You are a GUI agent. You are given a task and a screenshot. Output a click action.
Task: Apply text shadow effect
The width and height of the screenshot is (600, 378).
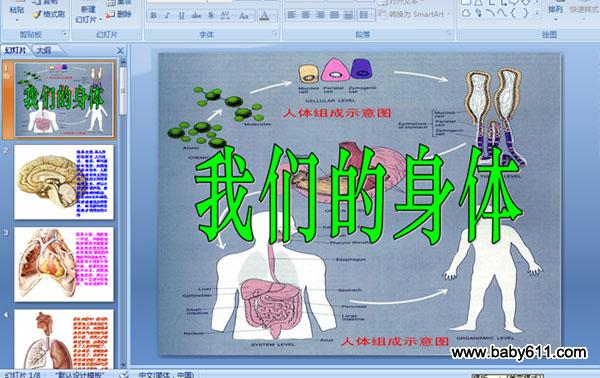click(x=211, y=16)
